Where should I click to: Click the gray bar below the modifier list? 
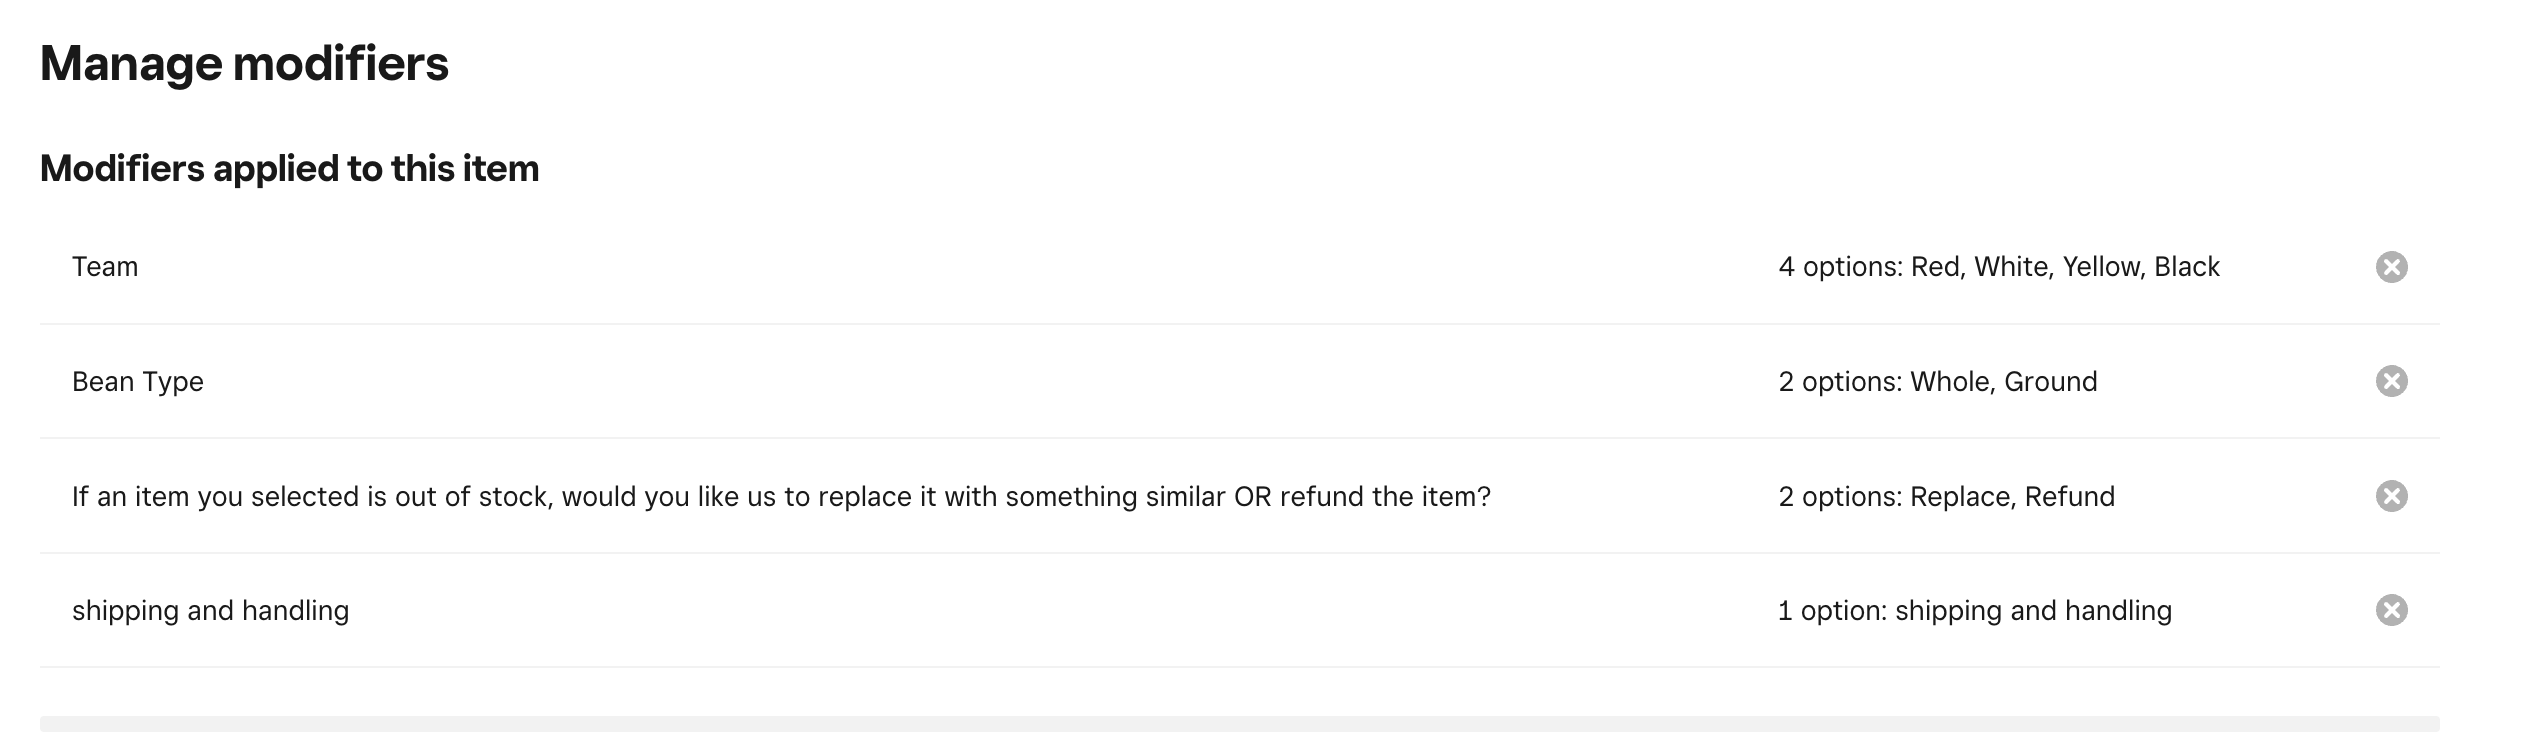point(1239,724)
